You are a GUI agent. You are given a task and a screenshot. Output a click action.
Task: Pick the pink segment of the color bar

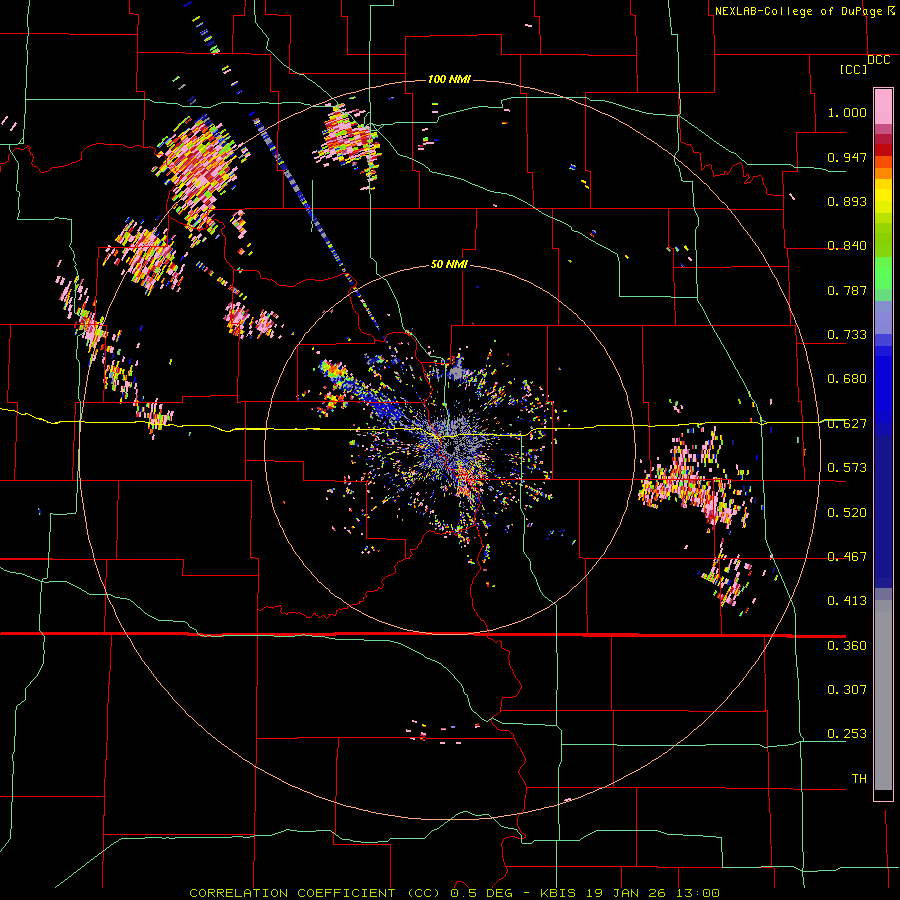tap(883, 106)
